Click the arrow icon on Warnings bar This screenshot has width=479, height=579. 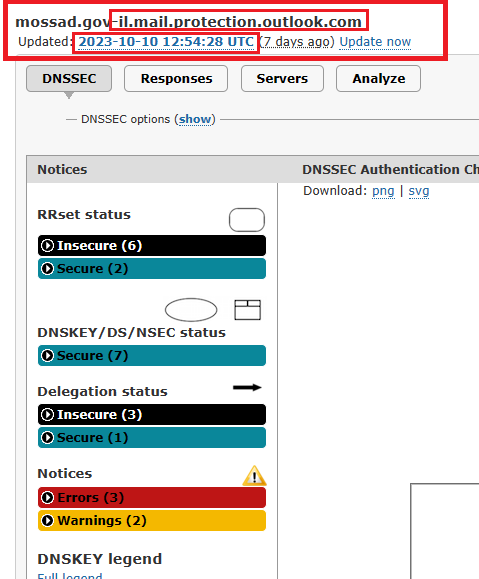(47, 521)
